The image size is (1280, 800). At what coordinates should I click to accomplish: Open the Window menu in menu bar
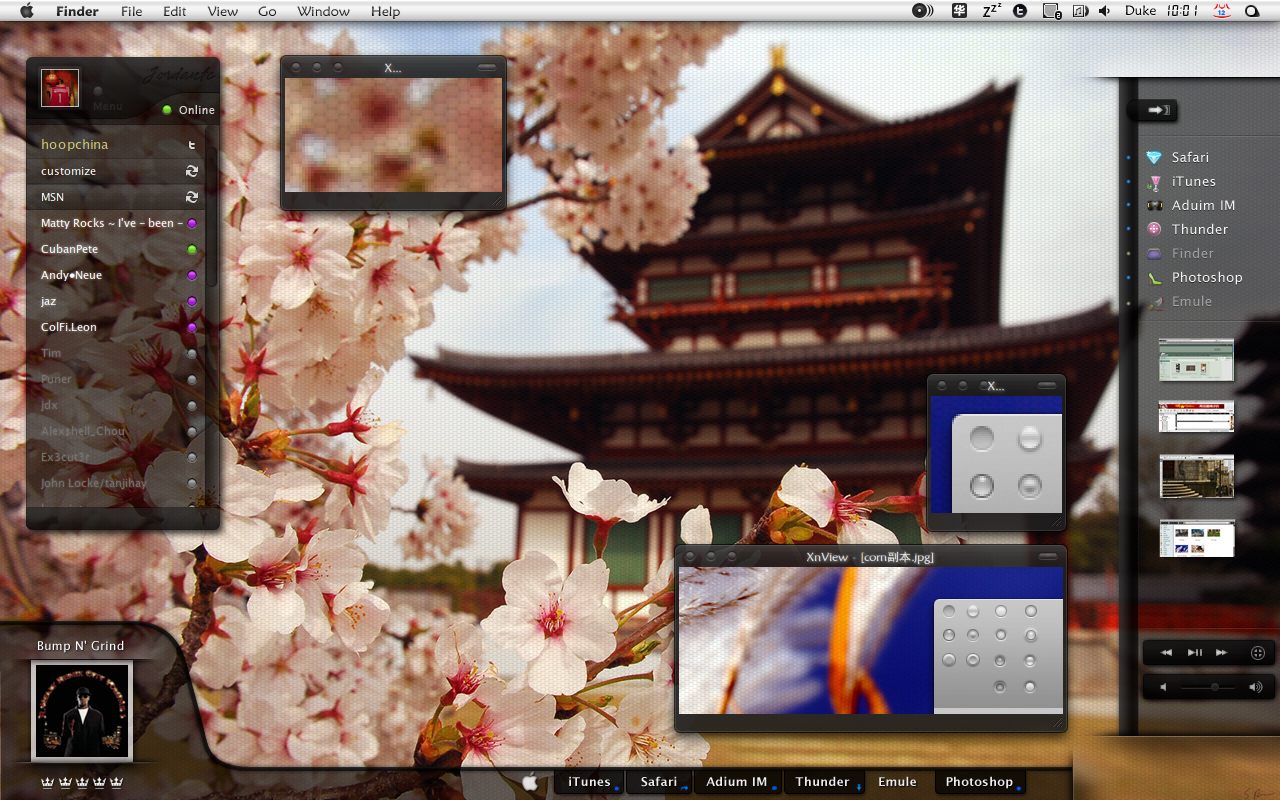pyautogui.click(x=323, y=12)
